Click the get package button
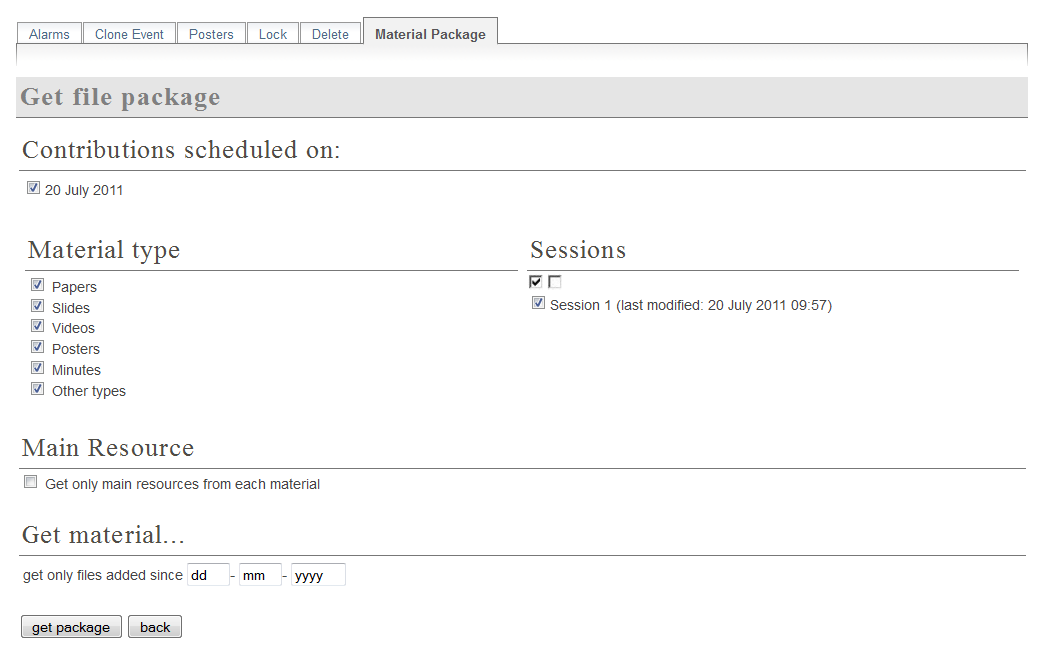1037x647 pixels. tap(71, 627)
